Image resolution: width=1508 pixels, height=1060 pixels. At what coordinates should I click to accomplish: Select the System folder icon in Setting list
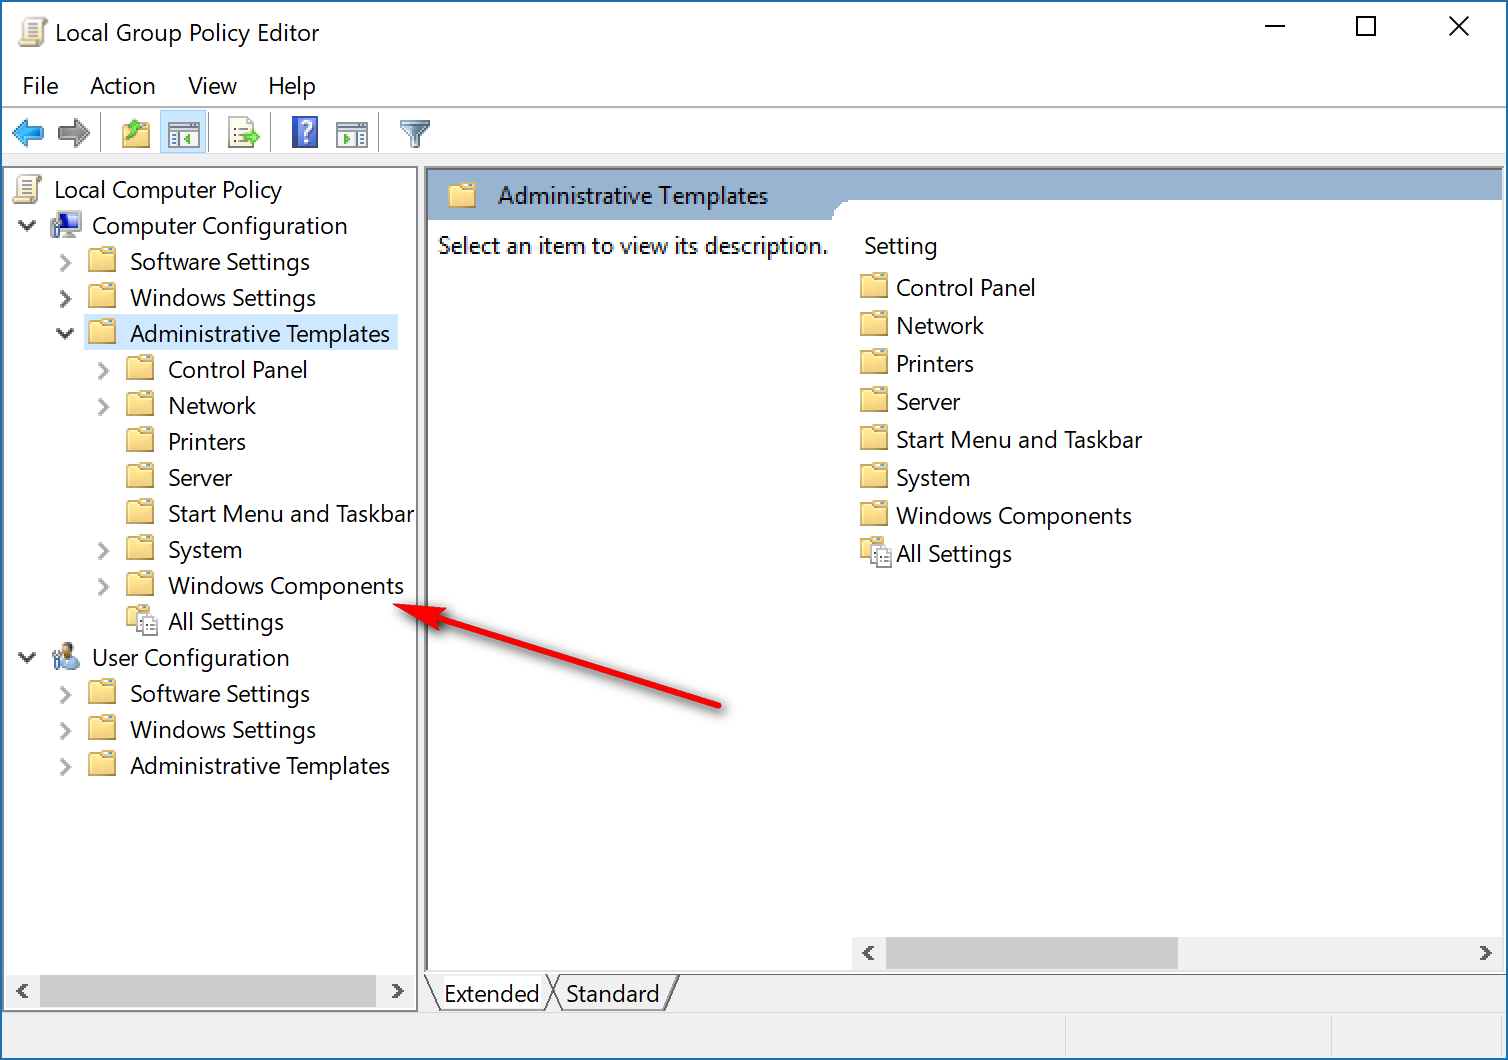873,476
